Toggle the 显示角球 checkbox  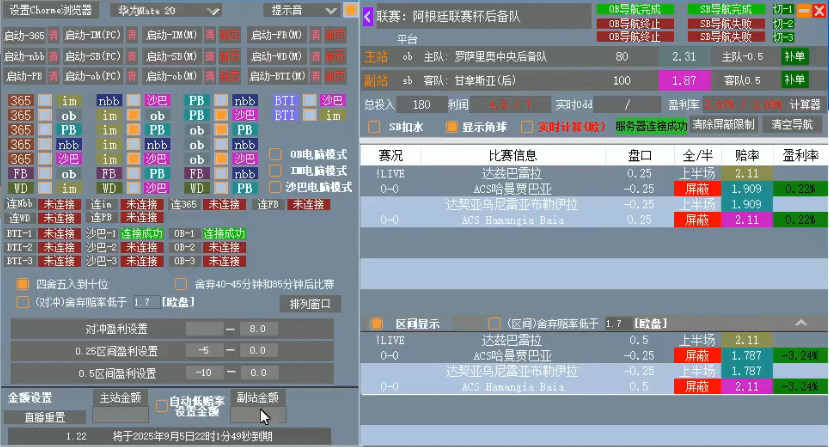click(452, 127)
